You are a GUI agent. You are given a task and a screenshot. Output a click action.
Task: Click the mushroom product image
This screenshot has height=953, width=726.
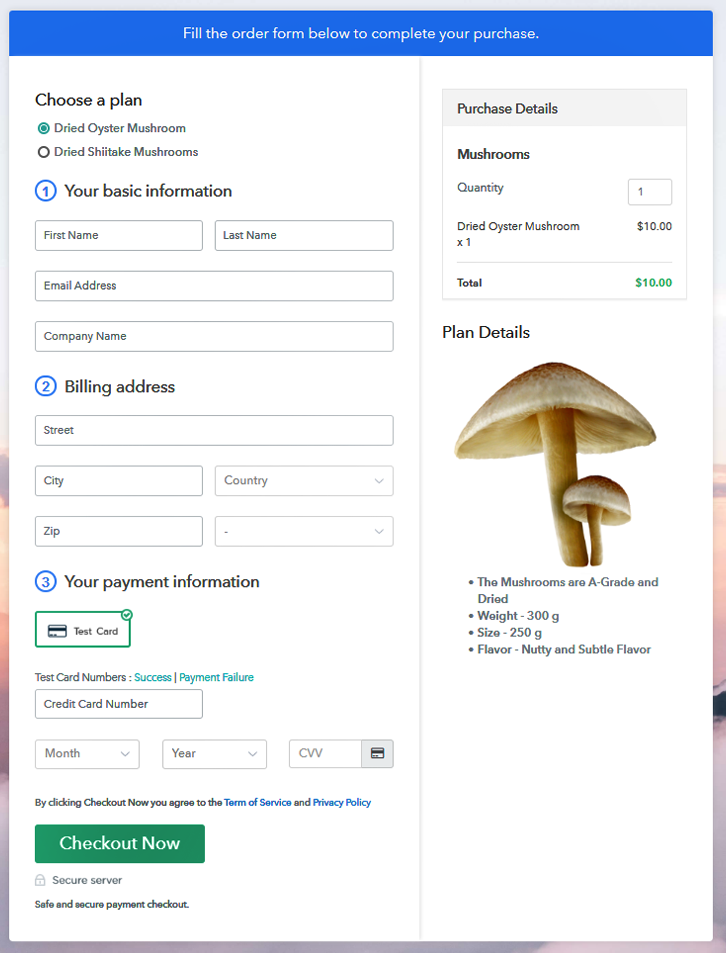556,462
